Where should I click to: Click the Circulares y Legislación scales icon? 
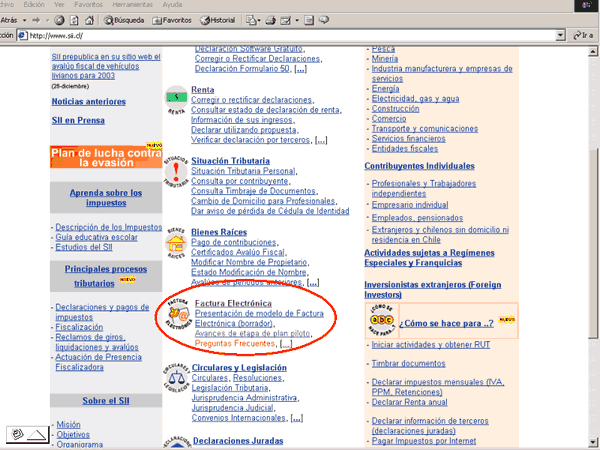(175, 381)
